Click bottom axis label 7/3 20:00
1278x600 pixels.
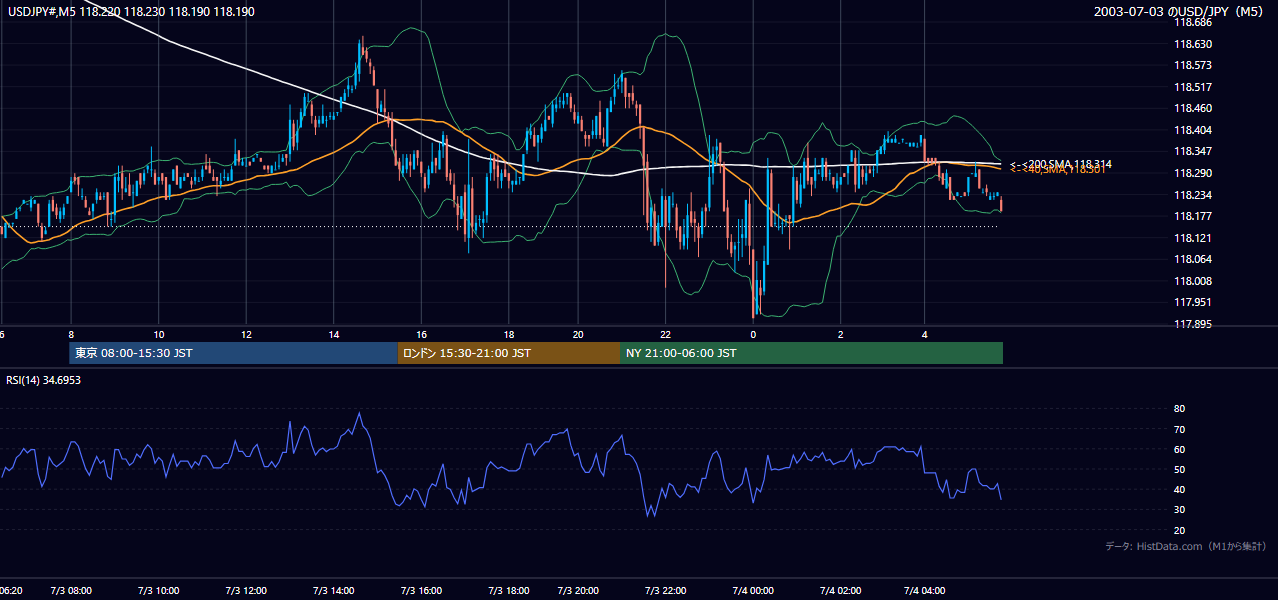tap(578, 591)
